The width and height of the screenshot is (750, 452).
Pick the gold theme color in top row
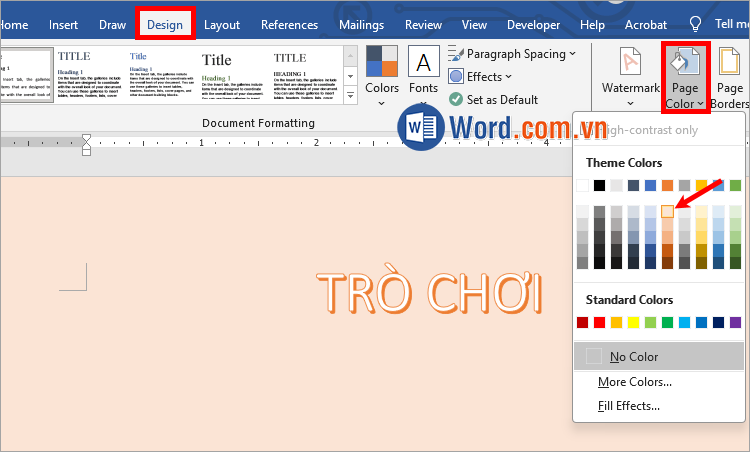(x=701, y=185)
